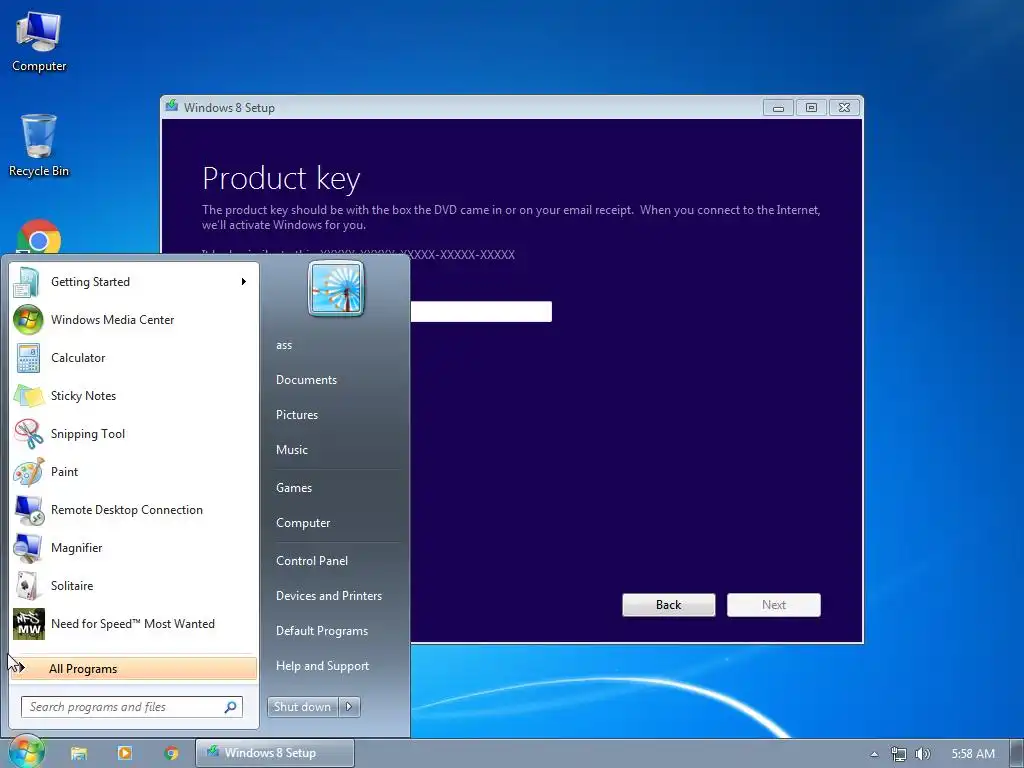Viewport: 1024px width, 768px height.
Task: Click the Sticky Notes icon
Action: [x=28, y=396]
